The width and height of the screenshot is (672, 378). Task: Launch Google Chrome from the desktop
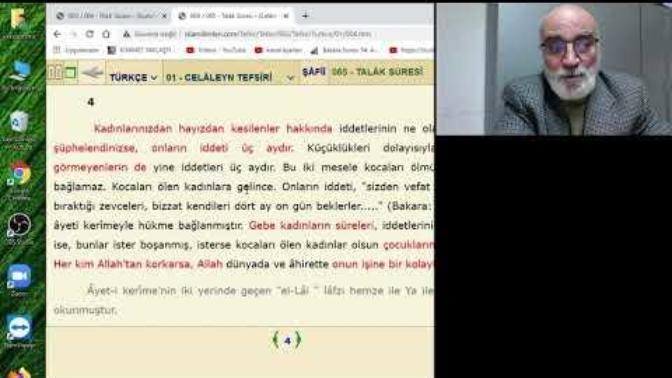[19, 174]
